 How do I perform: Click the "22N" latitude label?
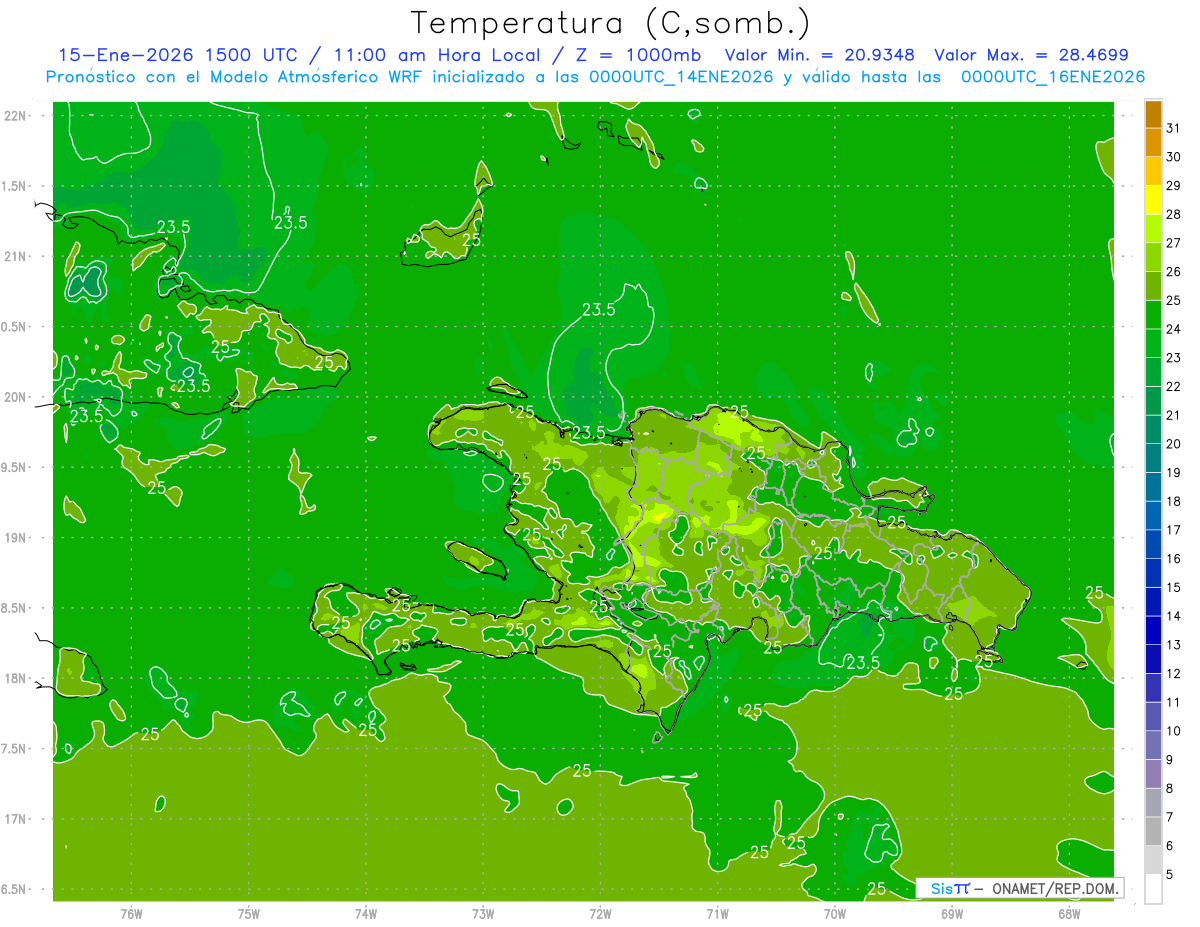pyautogui.click(x=15, y=116)
